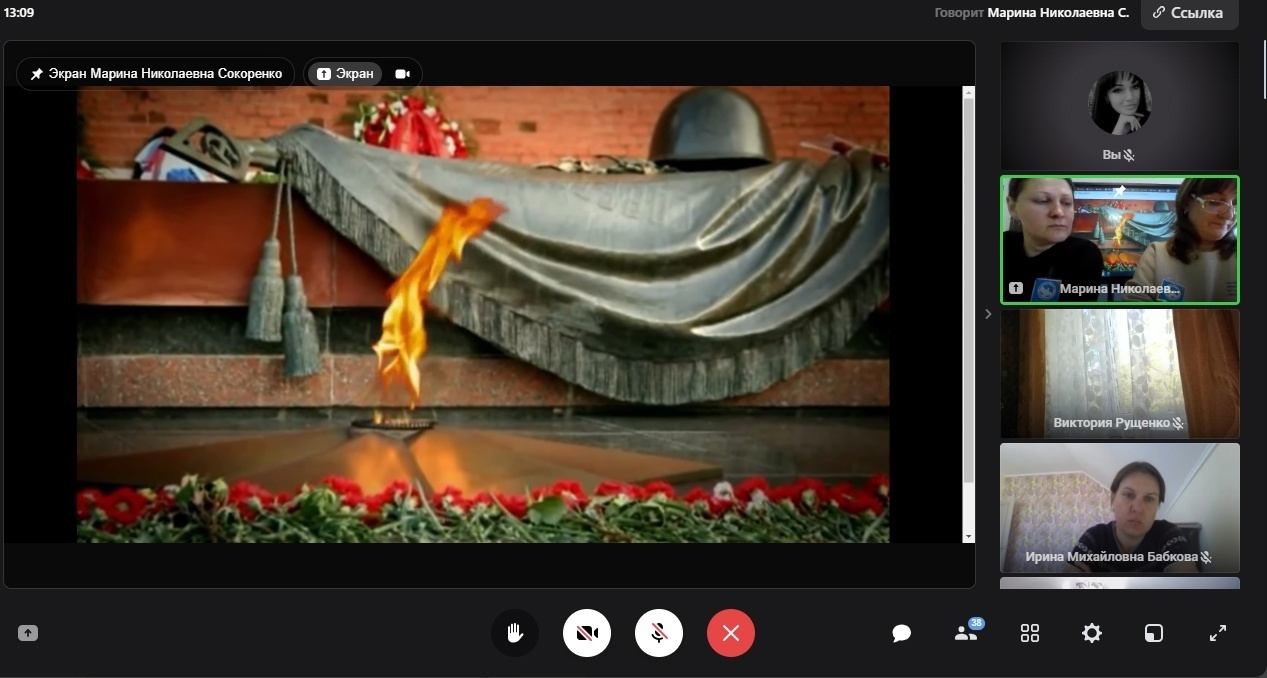Open the chat panel
Image resolution: width=1267 pixels, height=678 pixels.
(x=901, y=633)
